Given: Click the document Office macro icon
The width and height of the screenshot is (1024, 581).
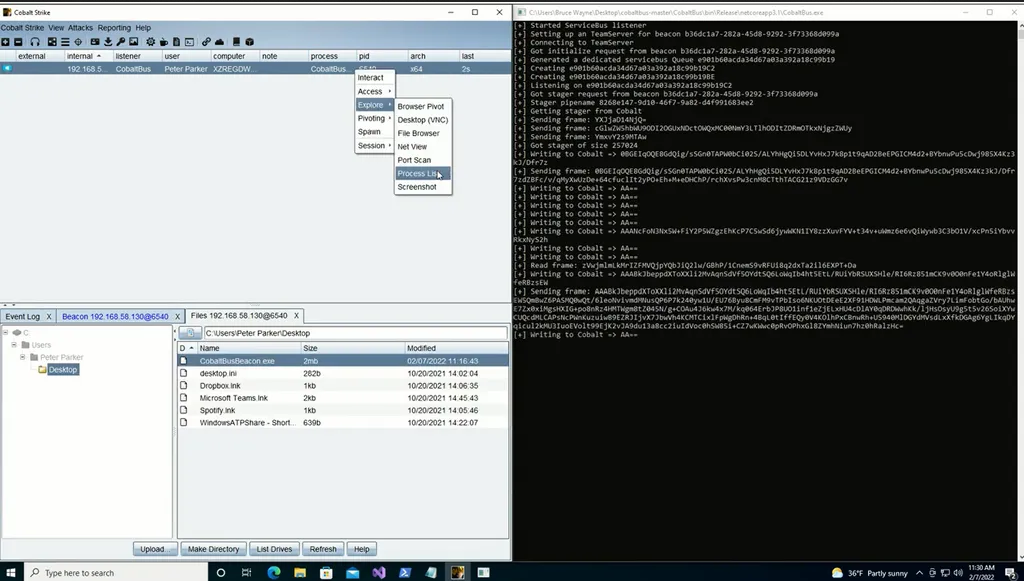Looking at the screenshot, I should tap(176, 42).
